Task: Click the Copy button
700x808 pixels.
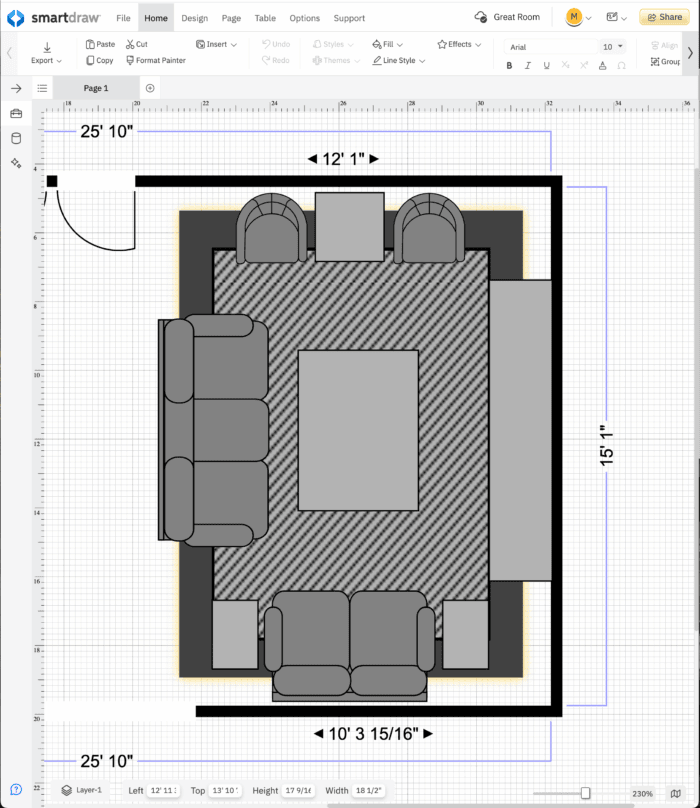Action: (99, 60)
